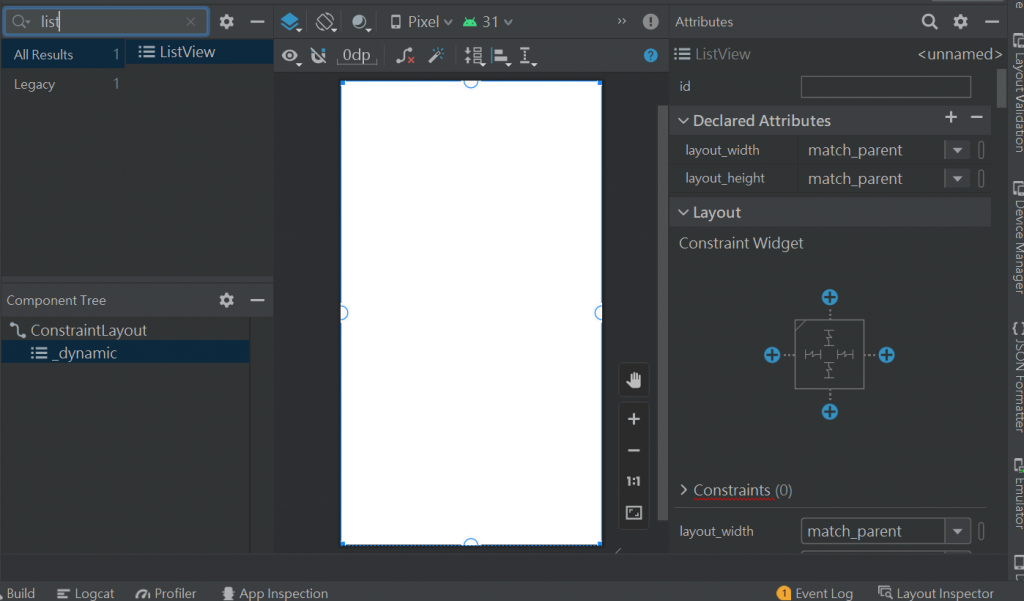Open App Inspection tab
The height and width of the screenshot is (601, 1024).
tap(275, 593)
